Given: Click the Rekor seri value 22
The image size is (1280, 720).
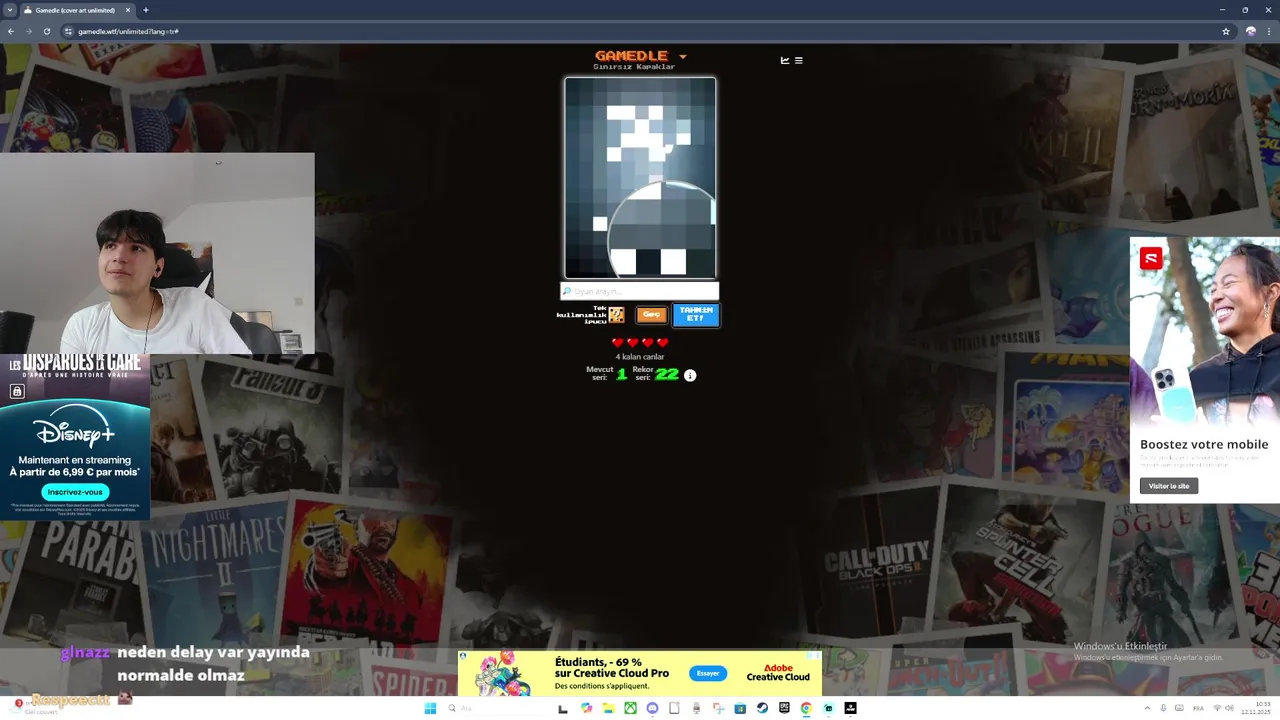Looking at the screenshot, I should pos(667,374).
